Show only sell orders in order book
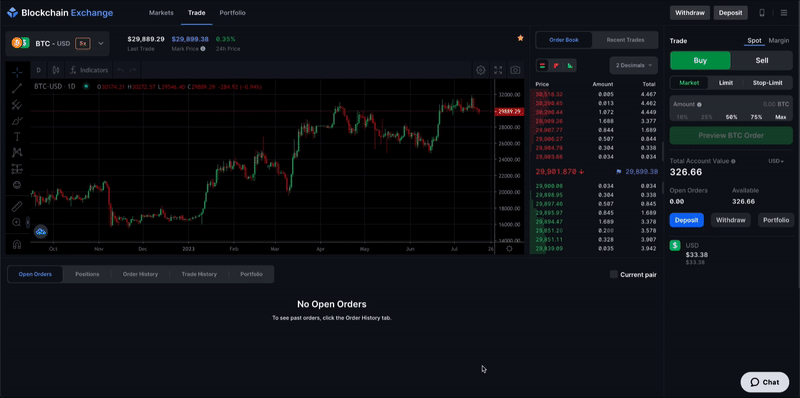This screenshot has height=398, width=800. 556,65
